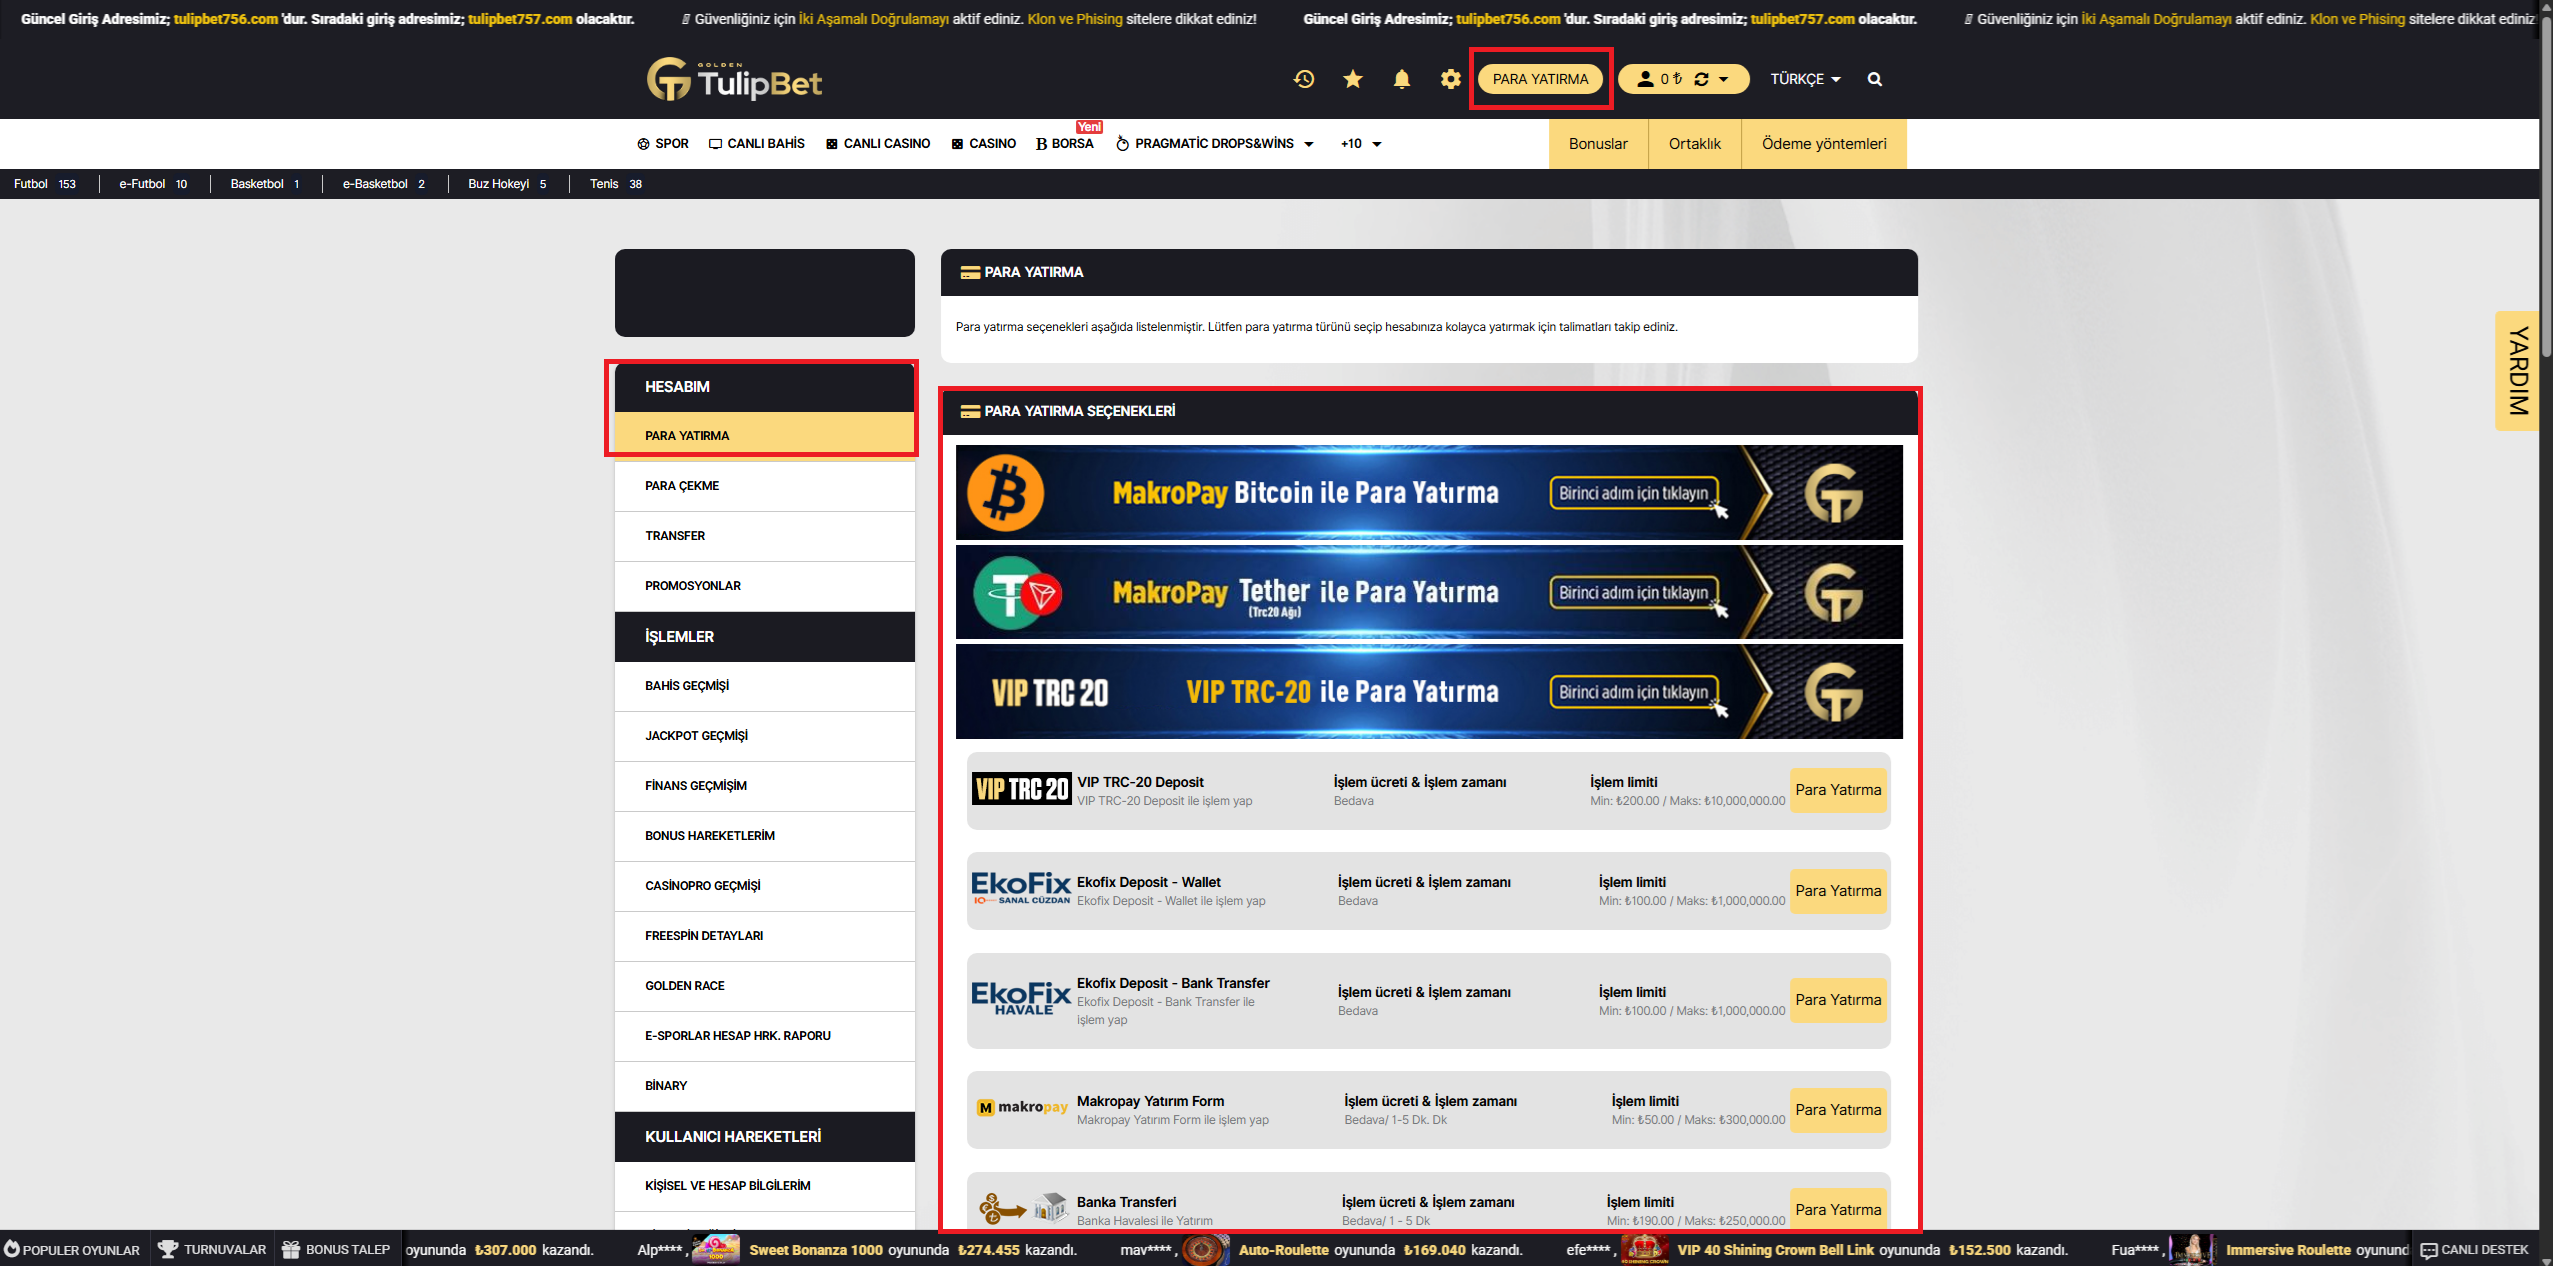Click the VIP TRC 20 logo in deposit row
The image size is (2553, 1266).
1021,789
